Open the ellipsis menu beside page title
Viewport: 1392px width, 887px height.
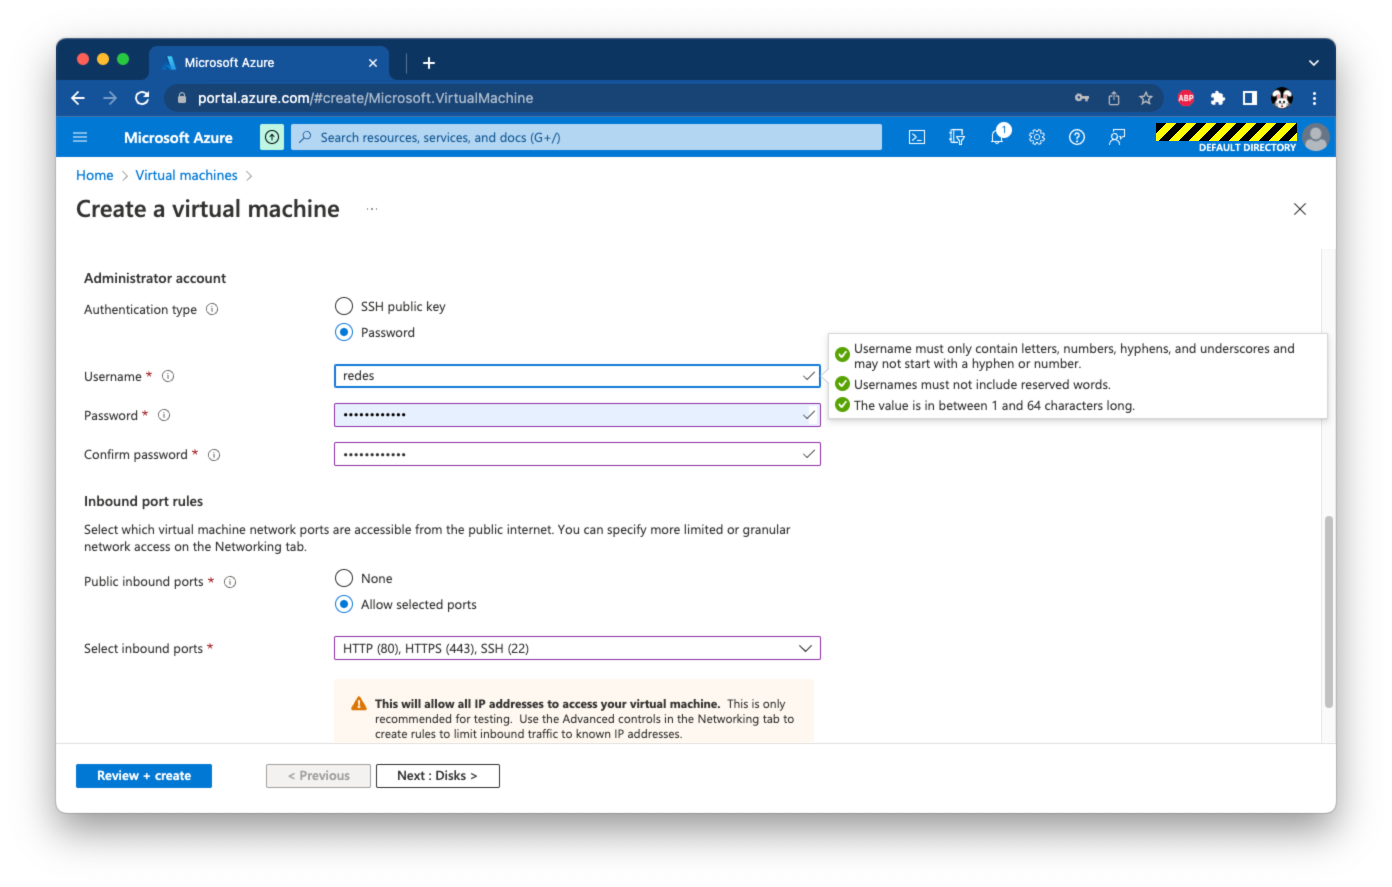[372, 209]
